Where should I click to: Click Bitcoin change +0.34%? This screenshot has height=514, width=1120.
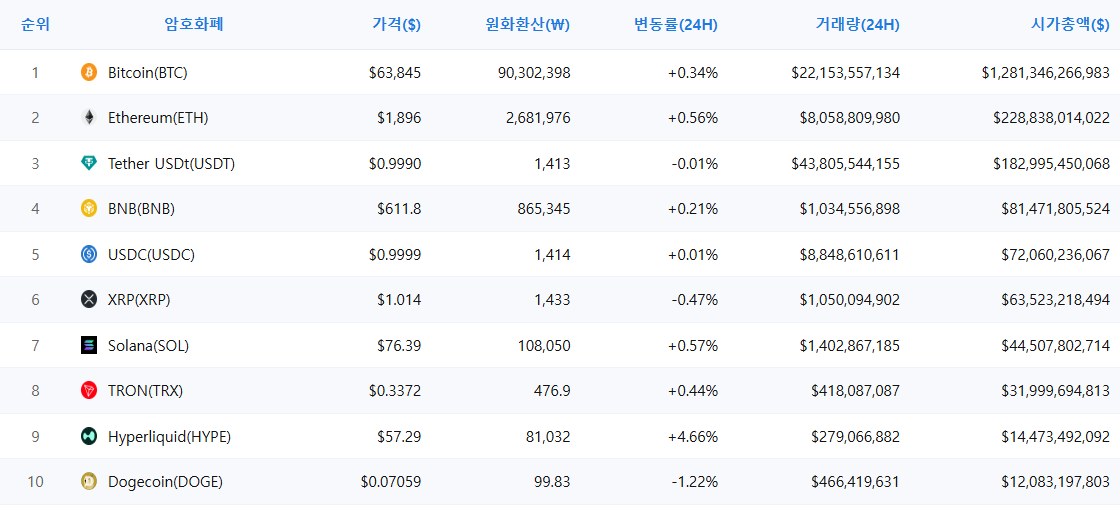693,72
